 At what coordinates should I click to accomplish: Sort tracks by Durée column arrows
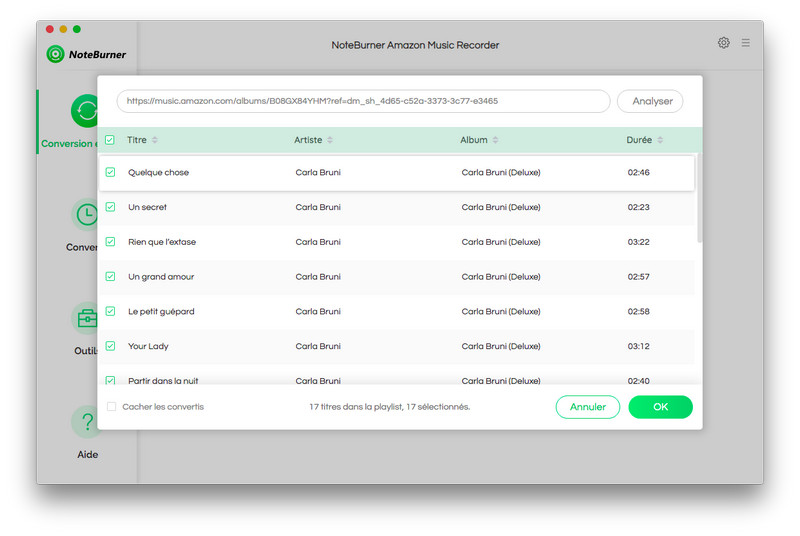(x=660, y=140)
